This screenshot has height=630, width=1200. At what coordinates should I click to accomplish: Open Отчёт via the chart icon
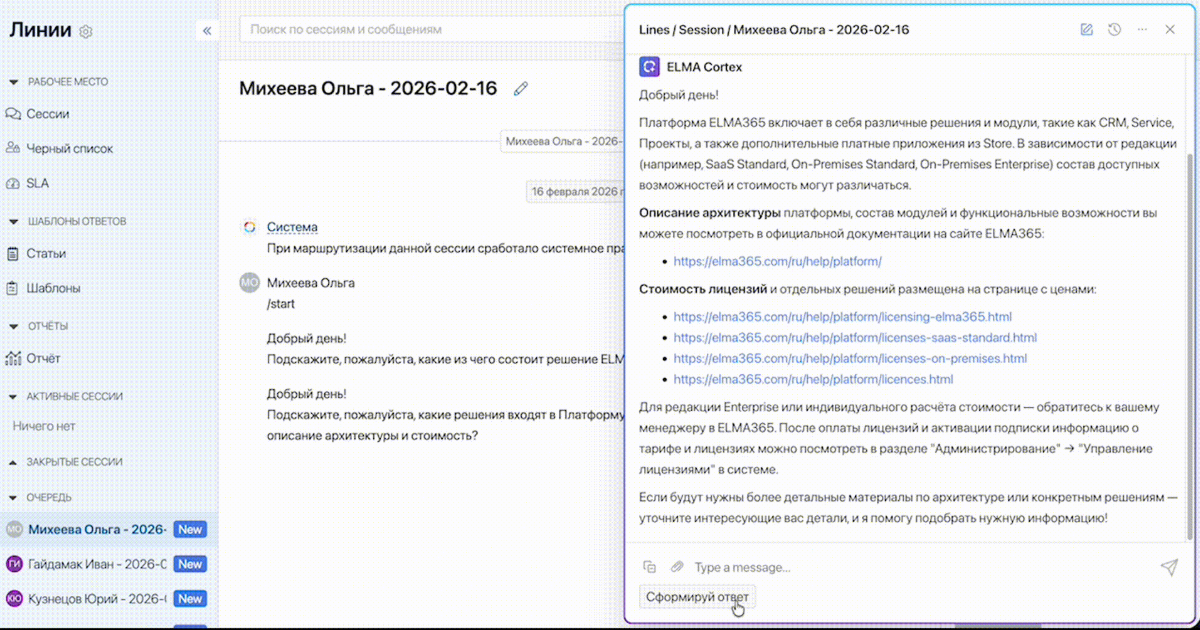coord(13,358)
